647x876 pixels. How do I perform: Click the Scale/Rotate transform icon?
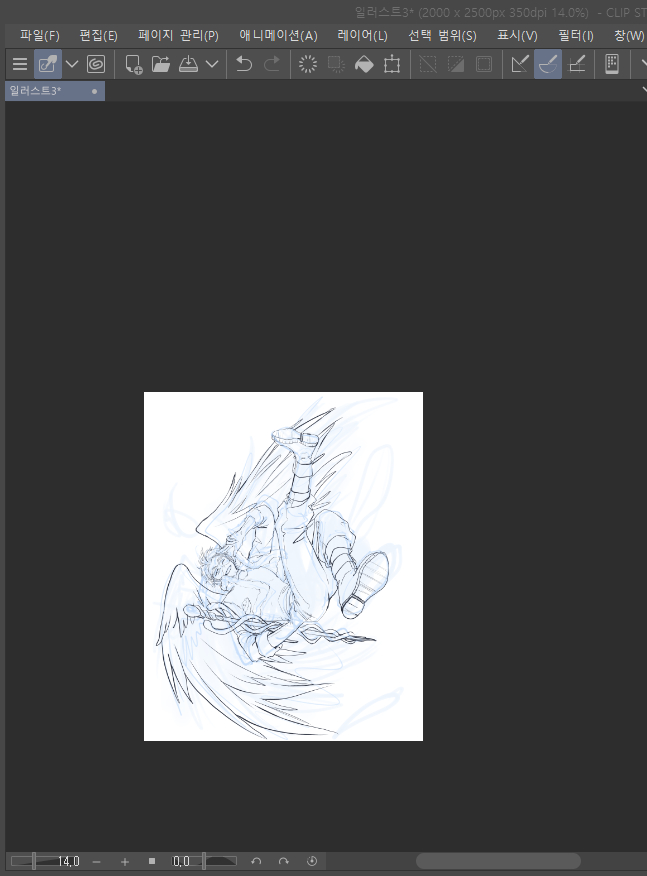click(x=392, y=64)
